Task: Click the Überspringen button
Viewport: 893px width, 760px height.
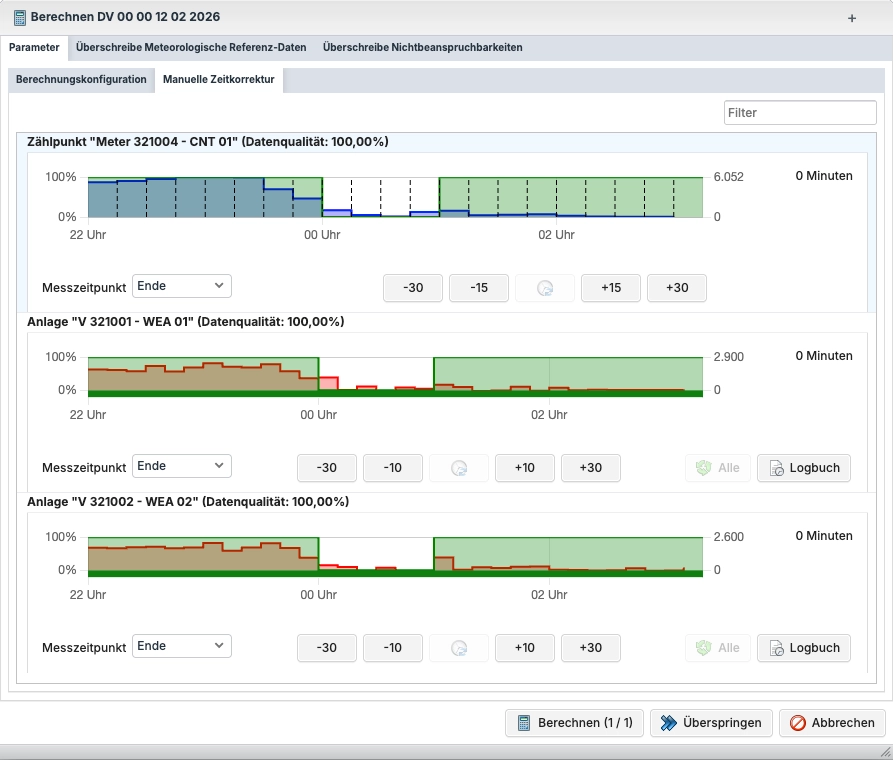Action: [712, 723]
